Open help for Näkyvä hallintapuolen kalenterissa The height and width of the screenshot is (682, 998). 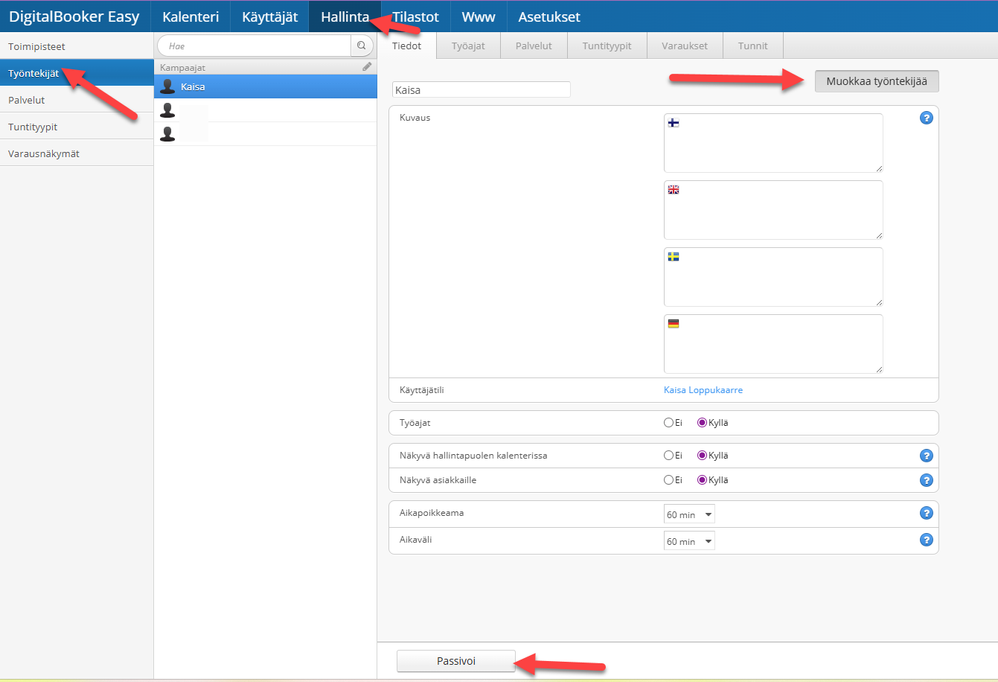(x=926, y=456)
